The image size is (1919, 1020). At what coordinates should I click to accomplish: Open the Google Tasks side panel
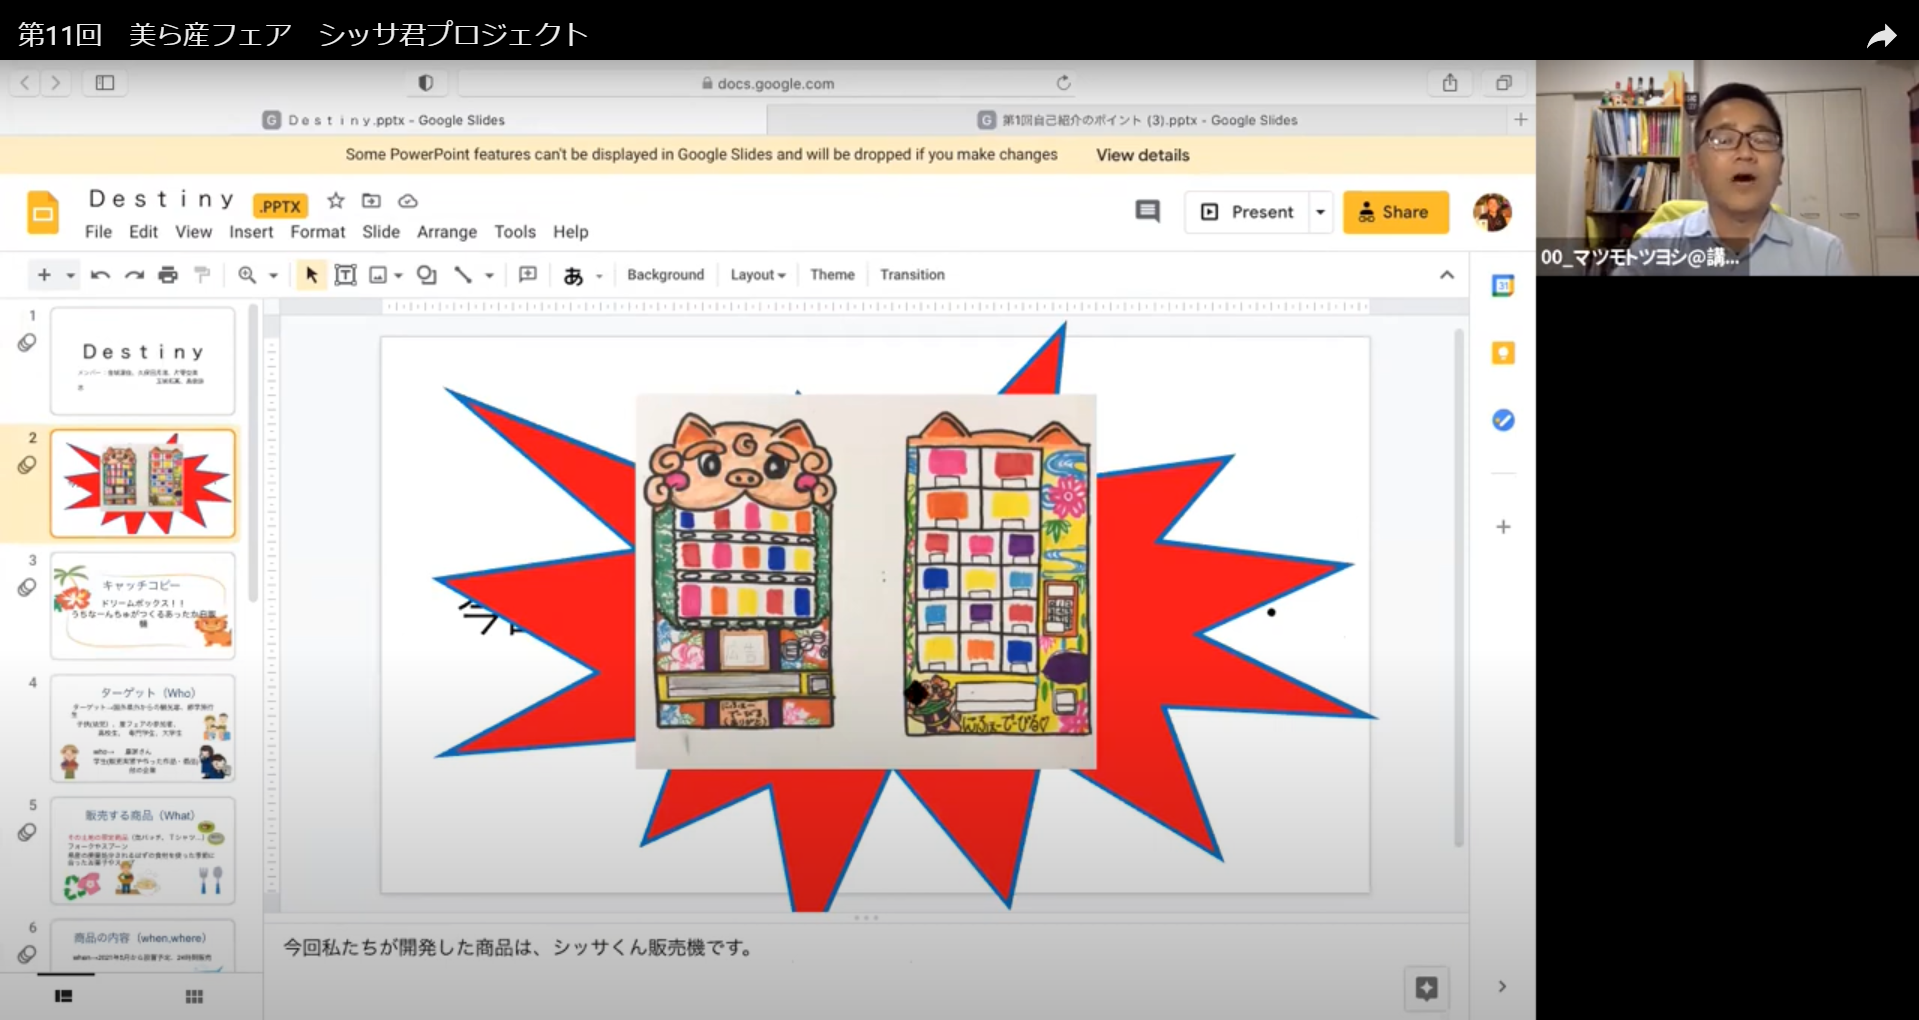coord(1502,420)
